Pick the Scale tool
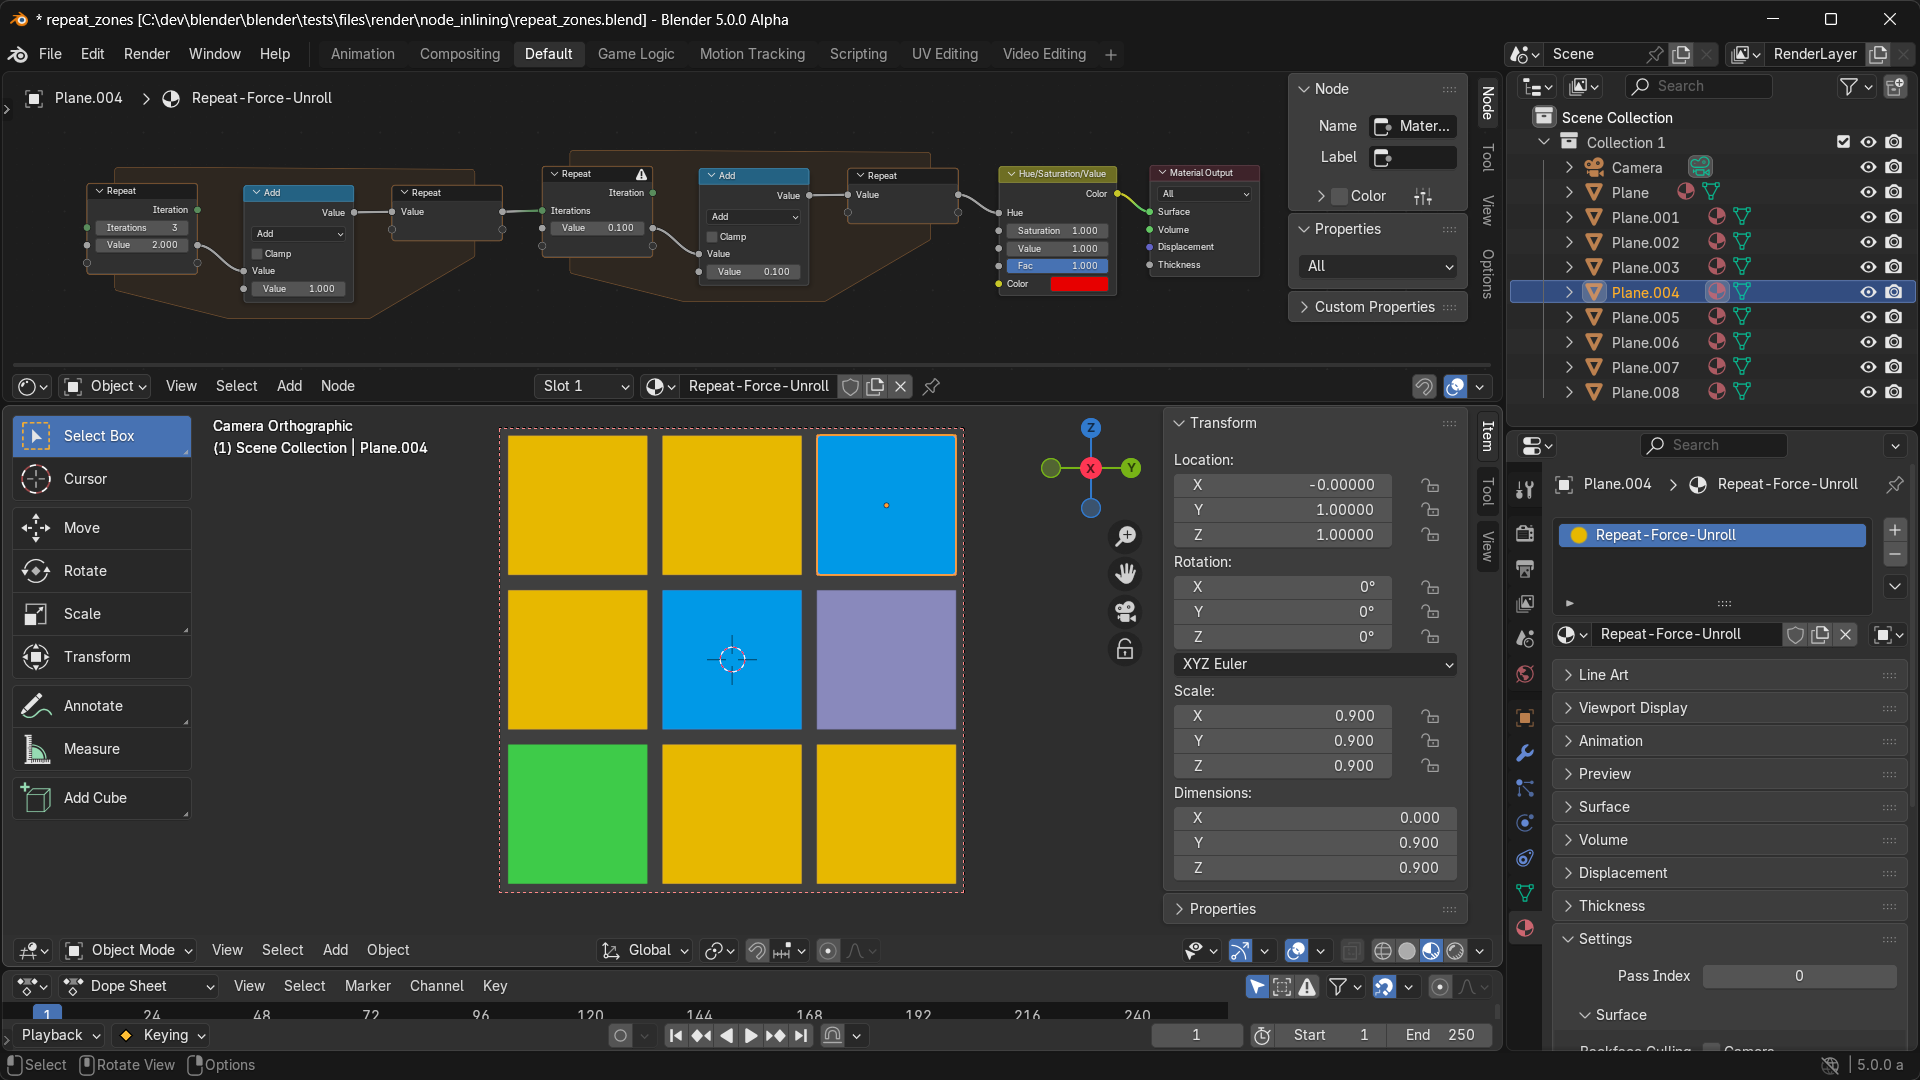 click(x=102, y=614)
